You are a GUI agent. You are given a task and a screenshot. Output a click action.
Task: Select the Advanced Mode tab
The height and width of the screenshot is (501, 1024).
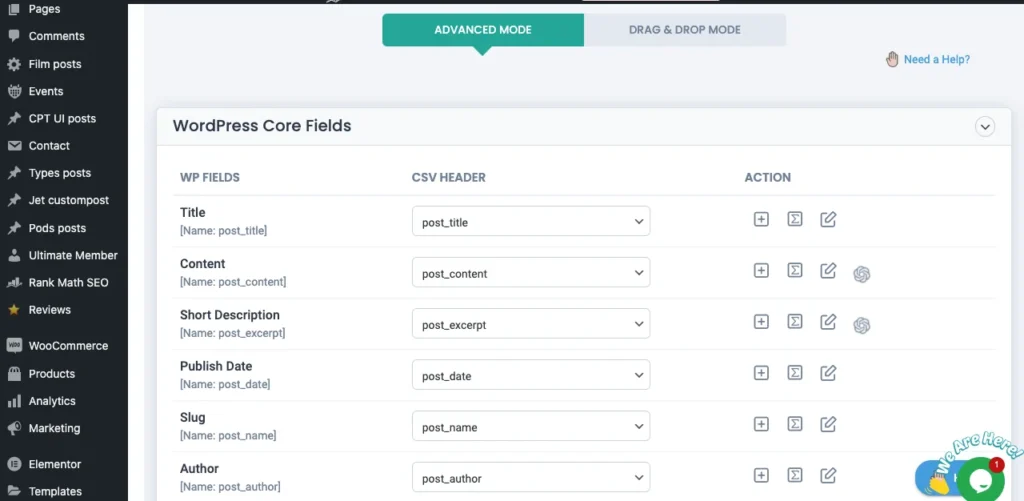pos(483,30)
